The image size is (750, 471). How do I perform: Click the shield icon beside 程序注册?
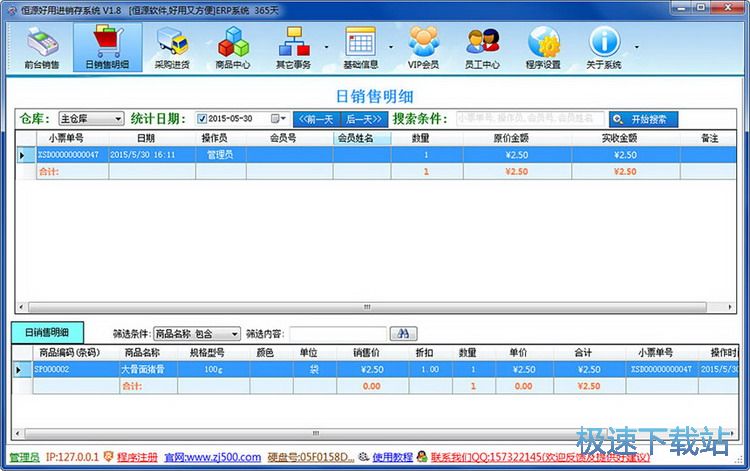click(109, 457)
